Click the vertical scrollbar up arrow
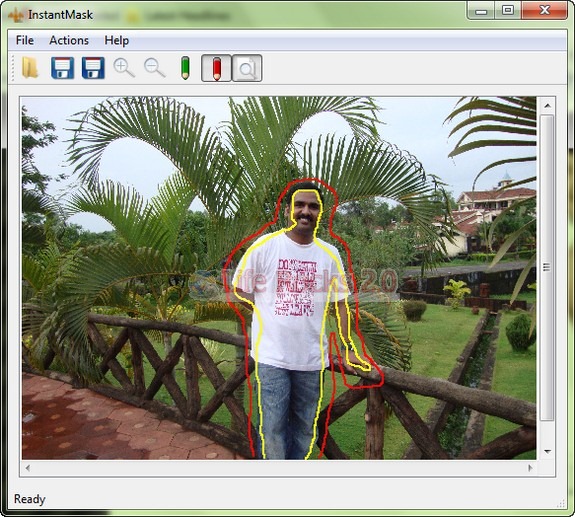The width and height of the screenshot is (575, 517). click(547, 106)
